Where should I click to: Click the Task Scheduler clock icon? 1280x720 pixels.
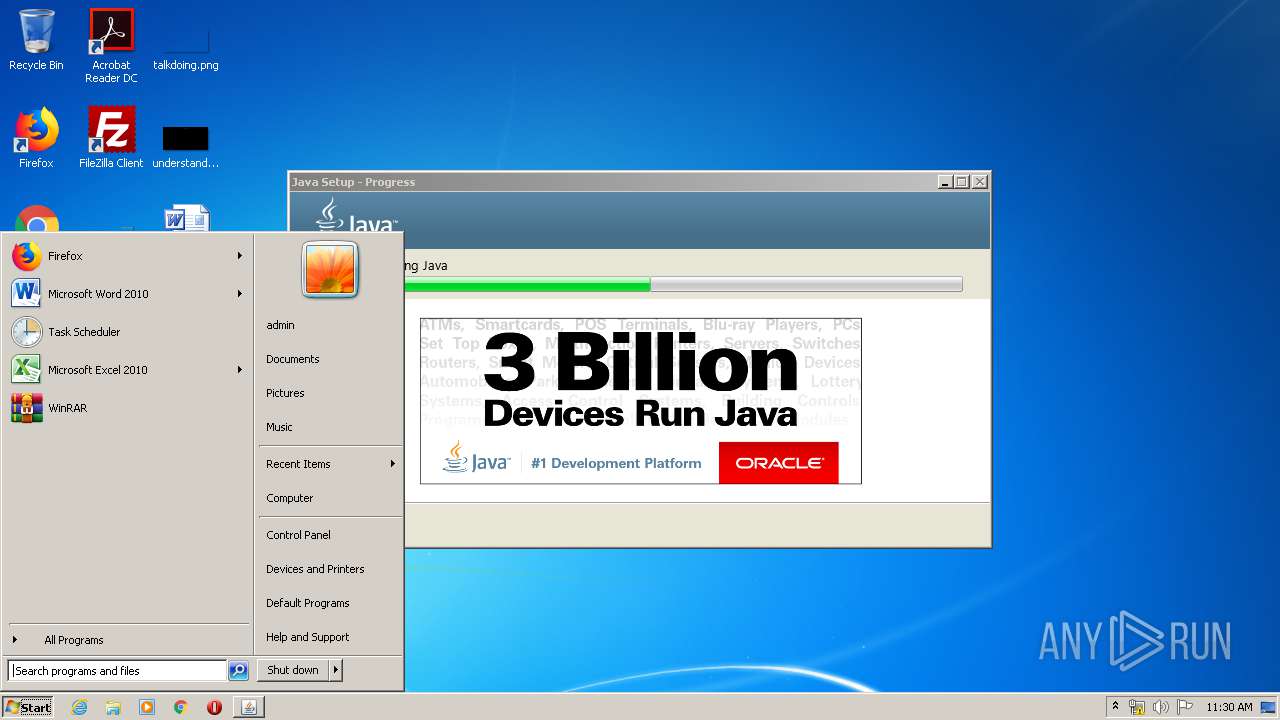(27, 332)
